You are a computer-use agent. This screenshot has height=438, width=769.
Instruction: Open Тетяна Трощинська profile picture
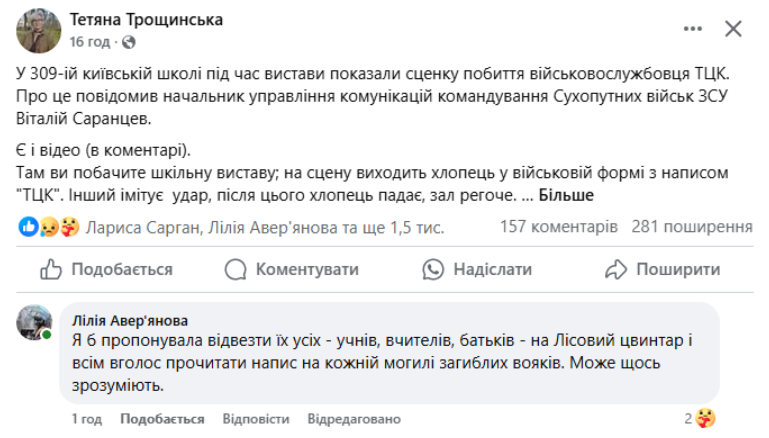pyautogui.click(x=36, y=30)
